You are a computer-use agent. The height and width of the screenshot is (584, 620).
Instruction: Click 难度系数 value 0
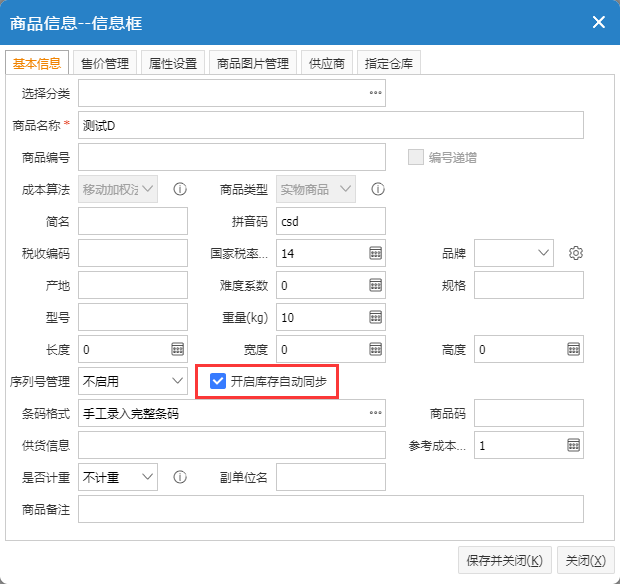(284, 285)
